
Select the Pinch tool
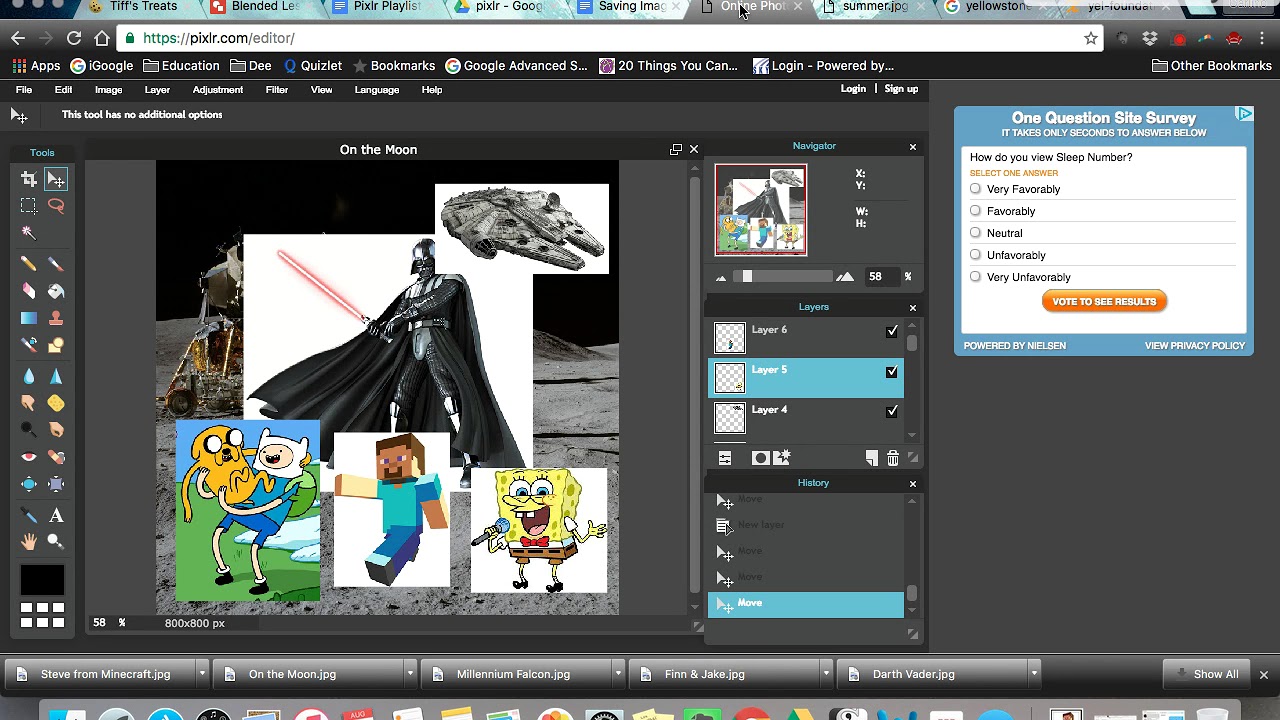click(x=56, y=484)
